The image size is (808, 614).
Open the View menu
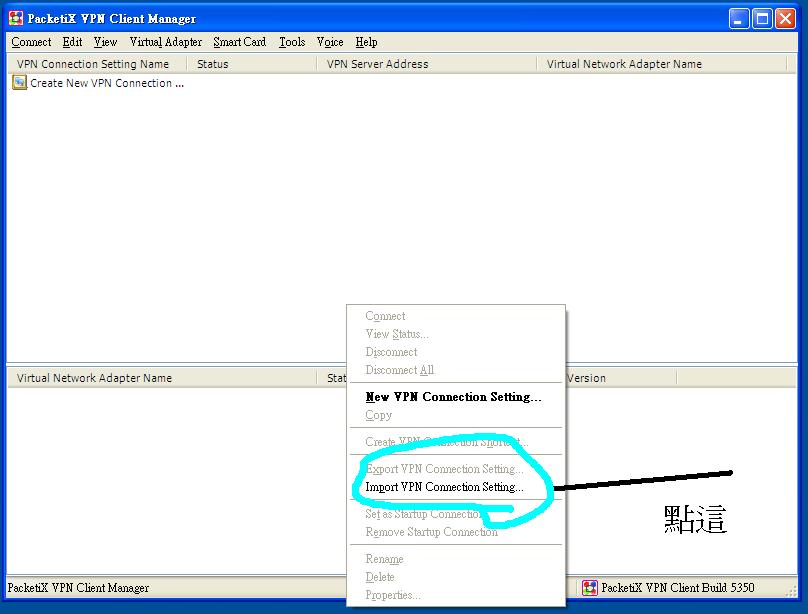click(x=105, y=42)
